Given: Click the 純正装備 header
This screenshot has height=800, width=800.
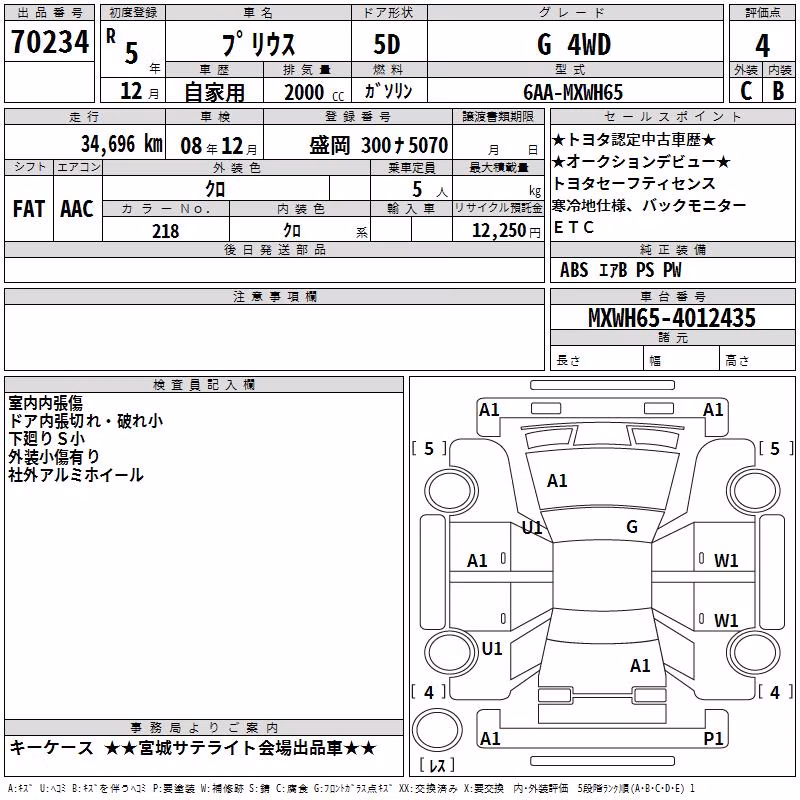Looking at the screenshot, I should (672, 249).
